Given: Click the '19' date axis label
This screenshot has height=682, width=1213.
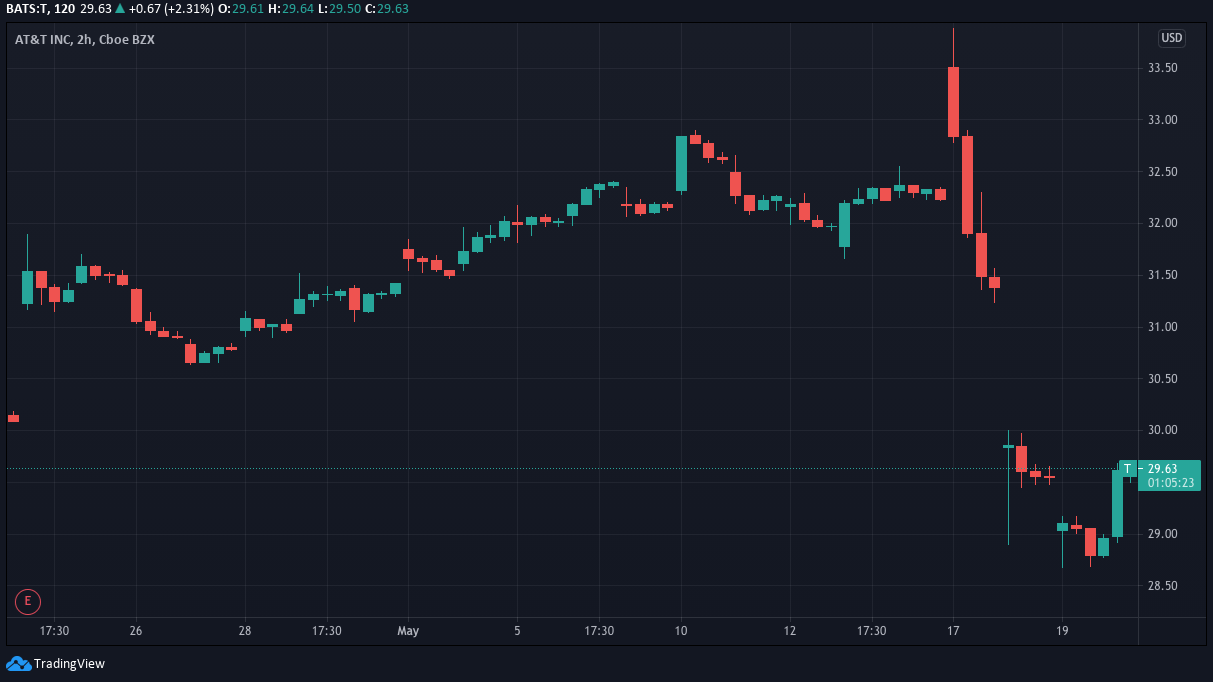Looking at the screenshot, I should (1062, 631).
